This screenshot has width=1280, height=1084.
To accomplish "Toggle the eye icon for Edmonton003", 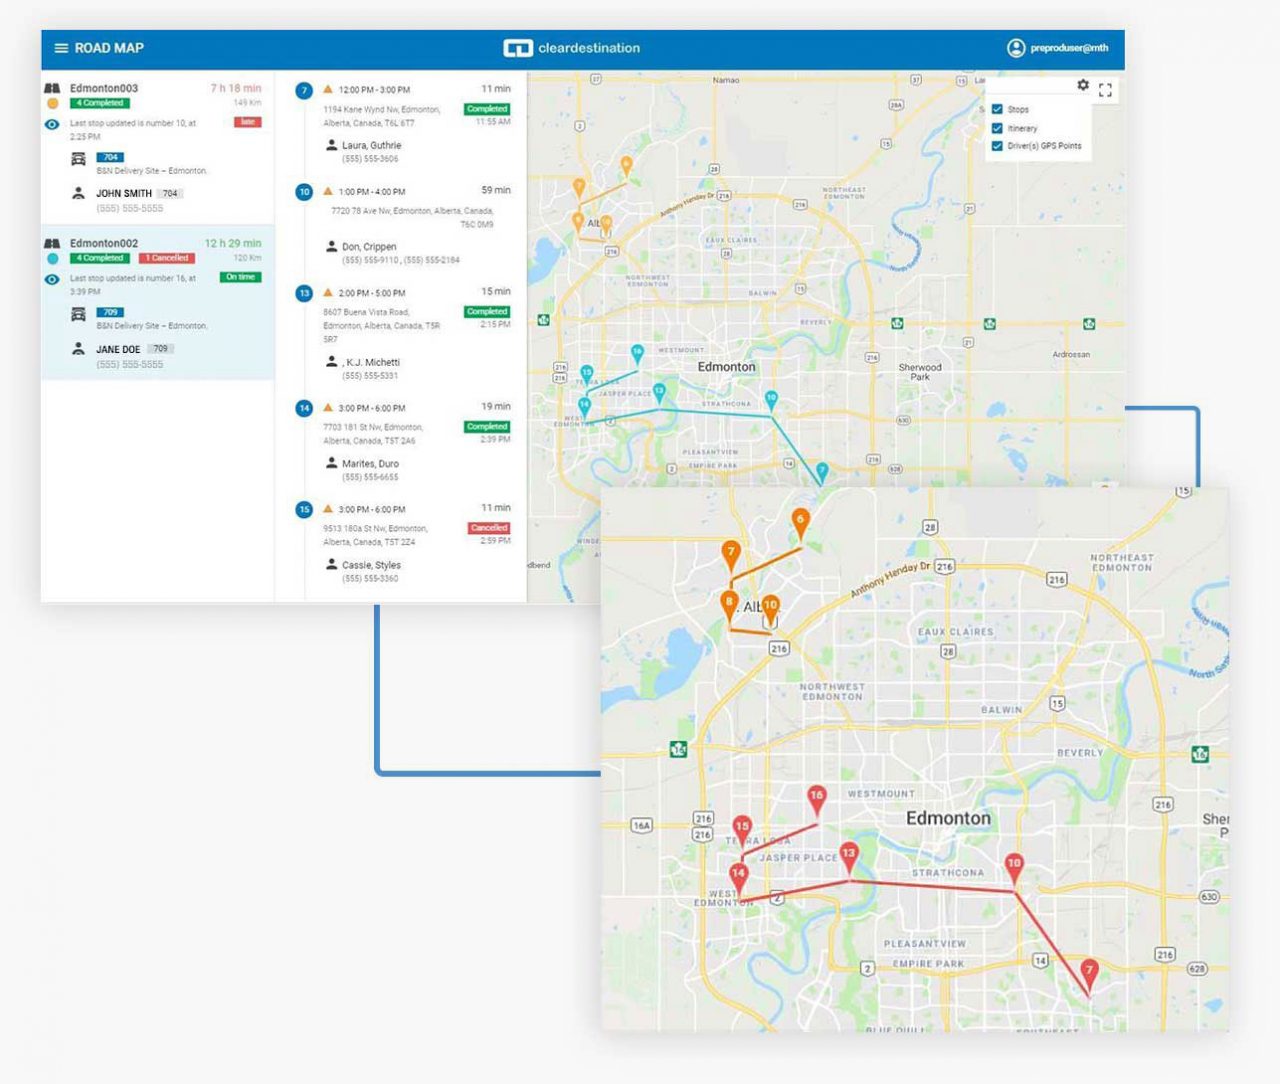I will [x=51, y=124].
